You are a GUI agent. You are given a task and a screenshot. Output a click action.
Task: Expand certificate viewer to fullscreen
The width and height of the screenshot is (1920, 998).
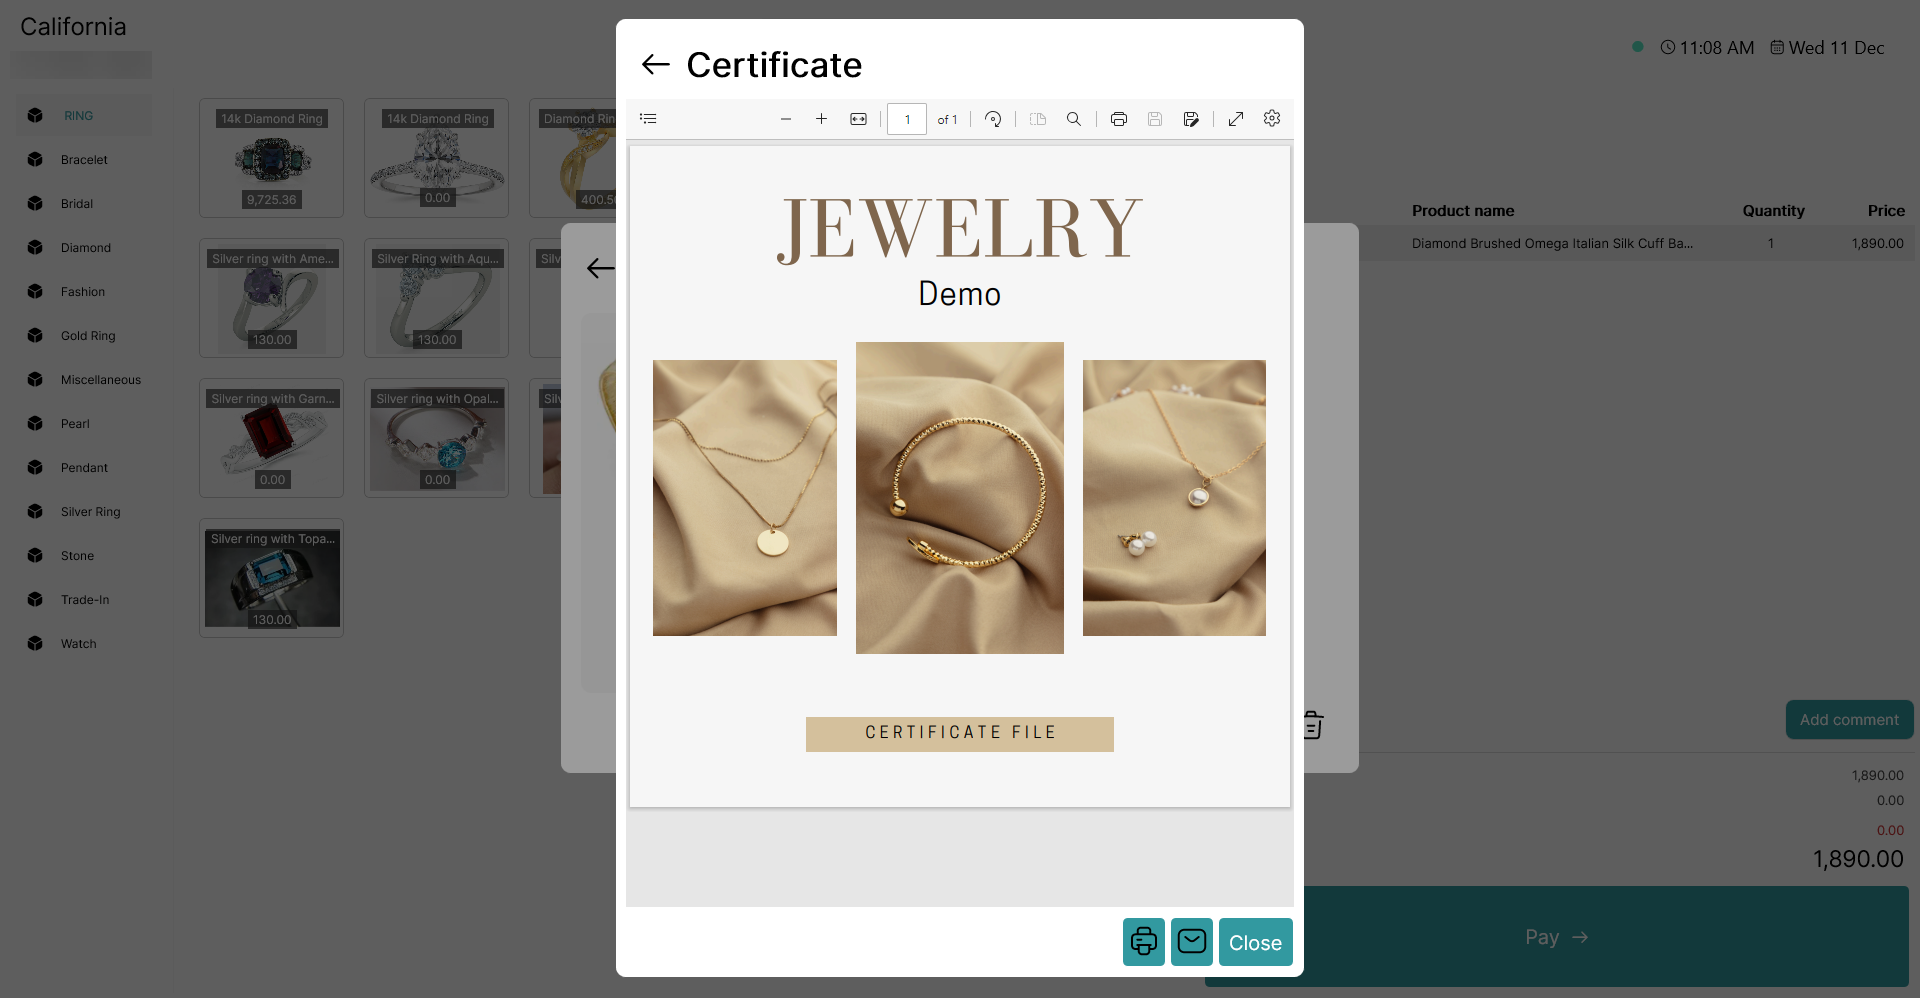tap(1236, 119)
